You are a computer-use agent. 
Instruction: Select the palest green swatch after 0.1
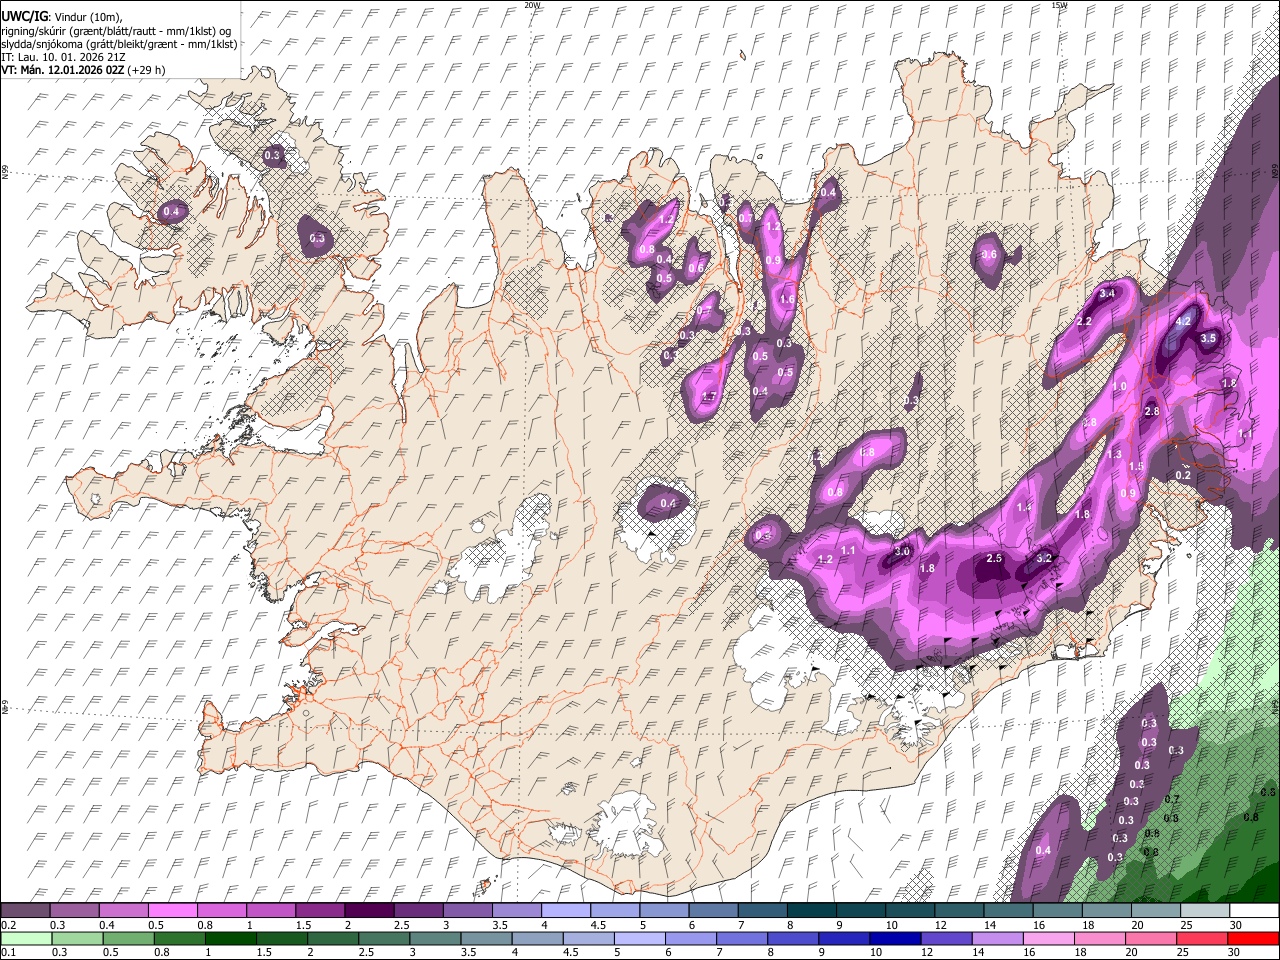click(x=25, y=939)
